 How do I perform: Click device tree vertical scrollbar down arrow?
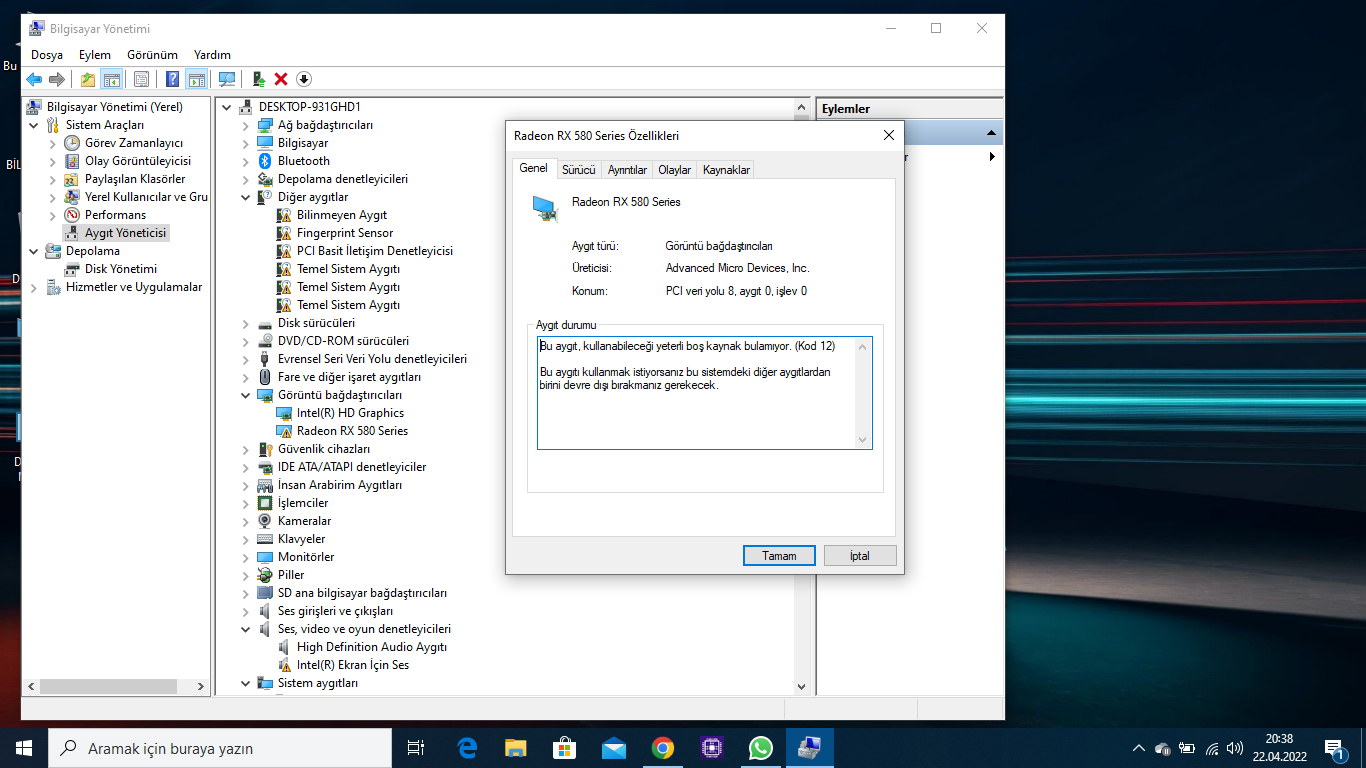[x=801, y=687]
